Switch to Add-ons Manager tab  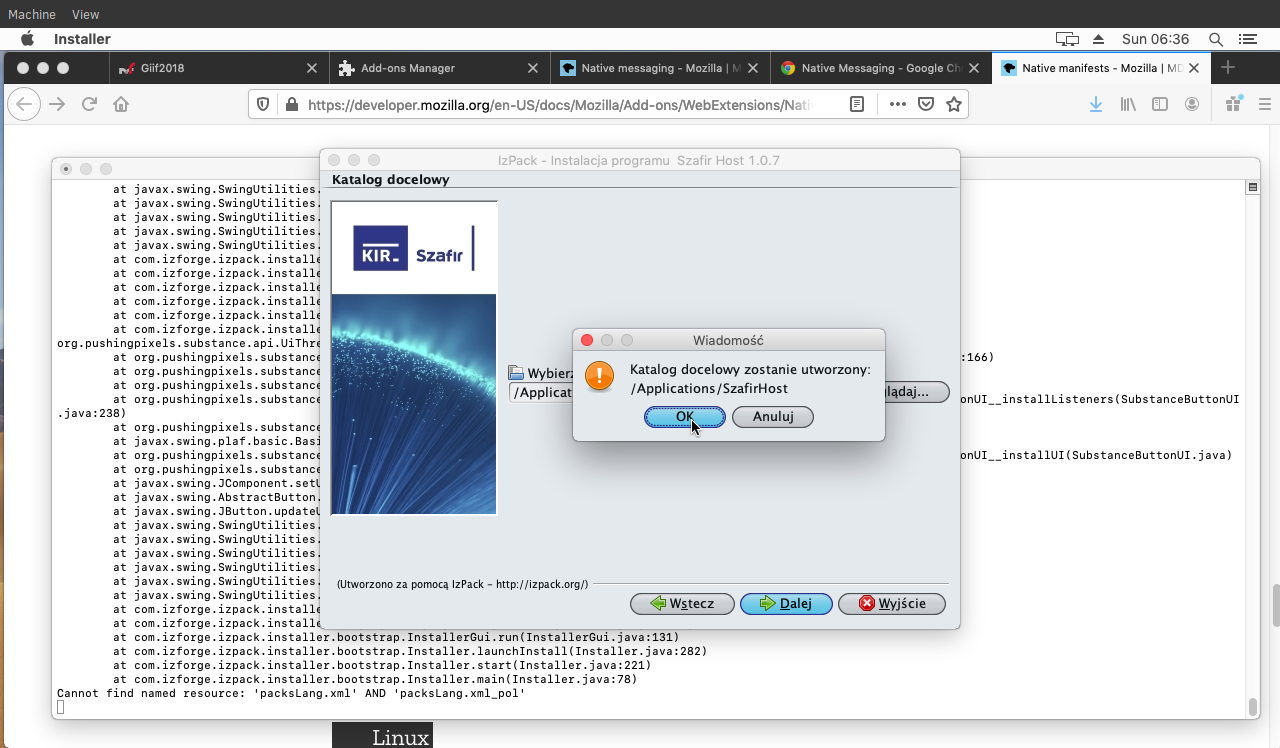407,68
